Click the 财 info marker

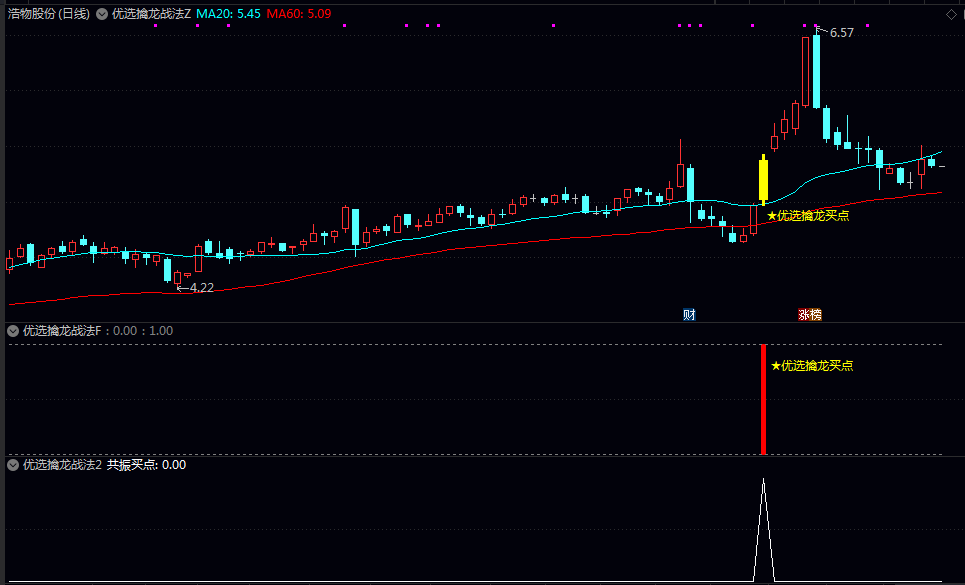pos(689,315)
